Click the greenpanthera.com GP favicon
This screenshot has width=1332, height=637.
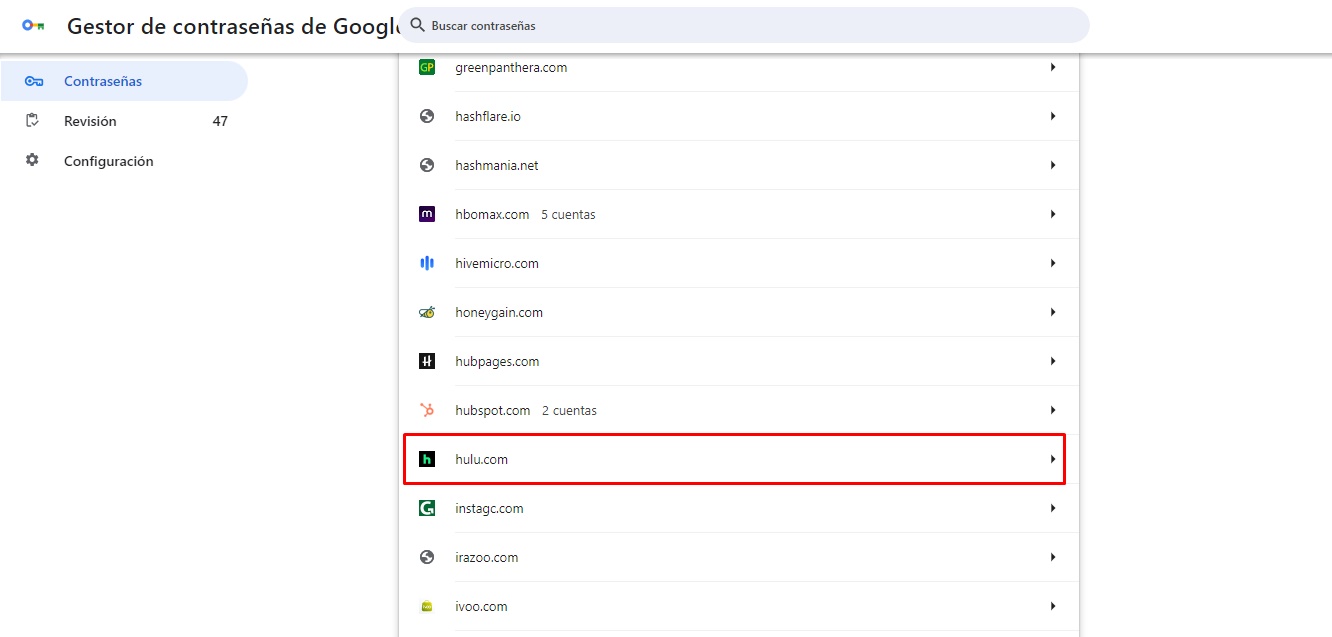427,67
